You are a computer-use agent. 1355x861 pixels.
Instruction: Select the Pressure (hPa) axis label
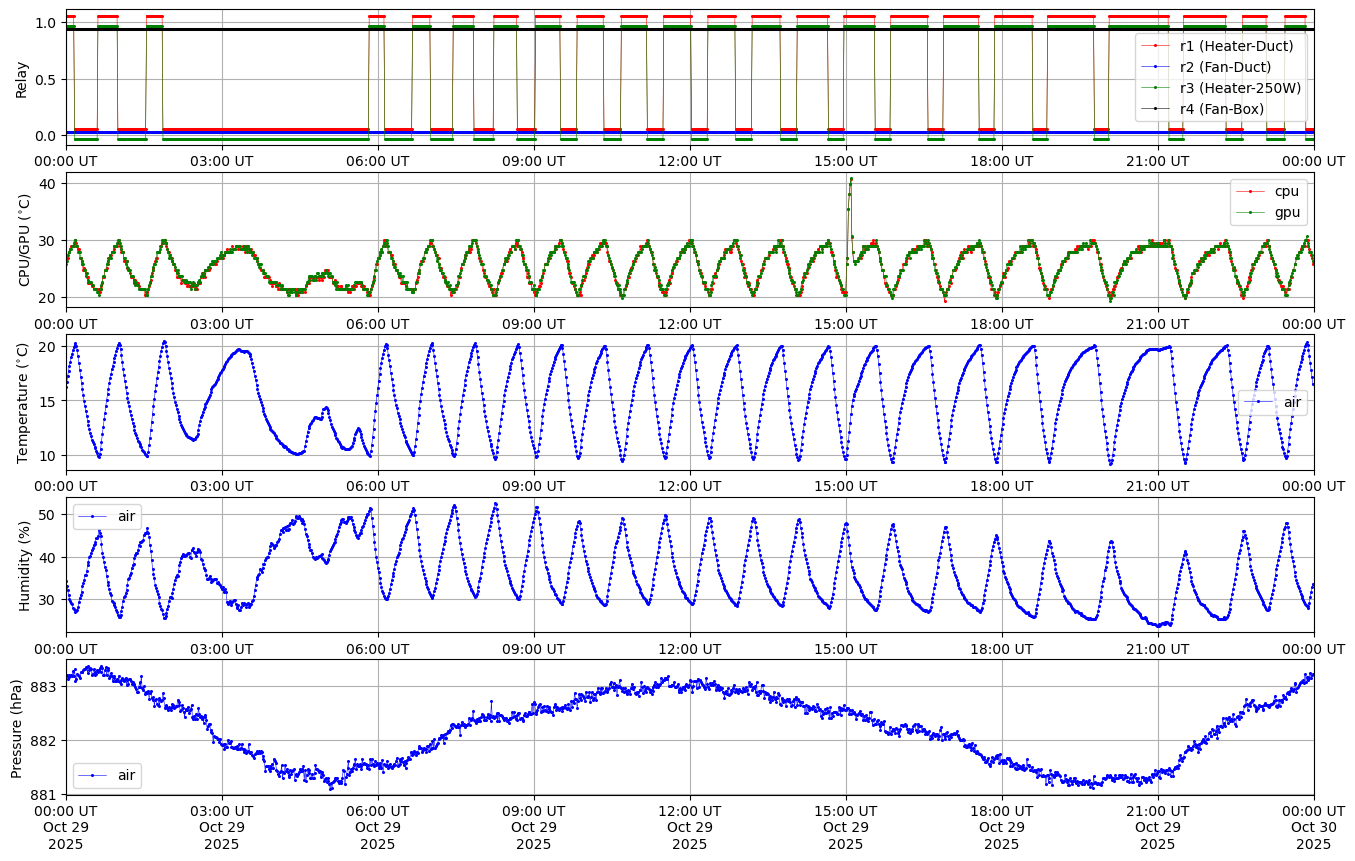(17, 727)
